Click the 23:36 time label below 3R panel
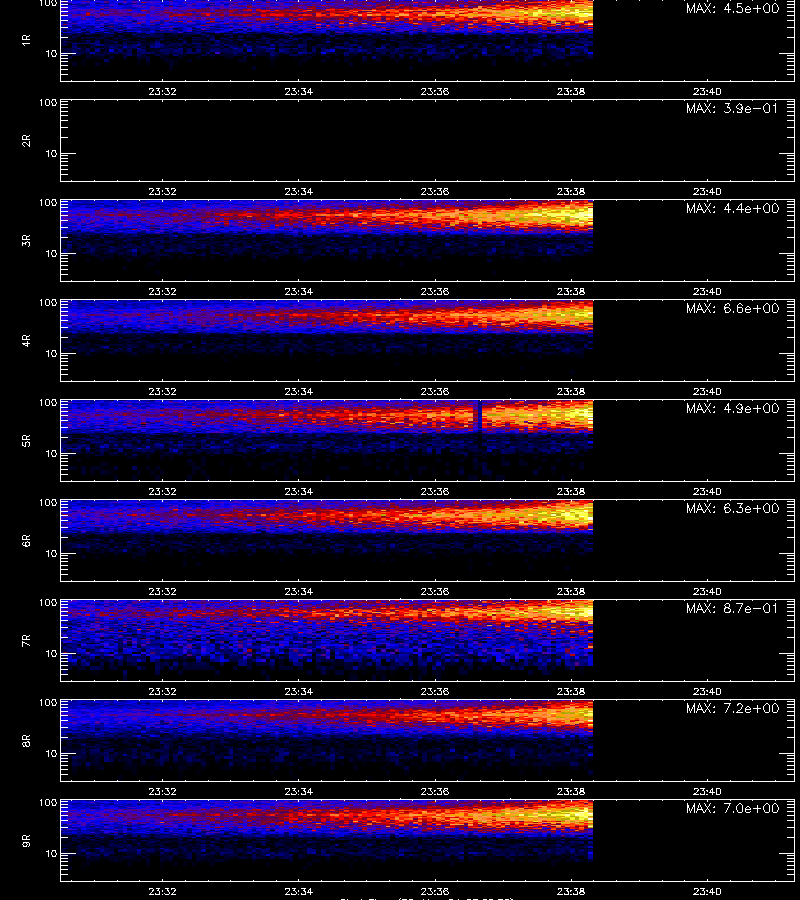Viewport: 800px width, 900px height. [x=434, y=291]
